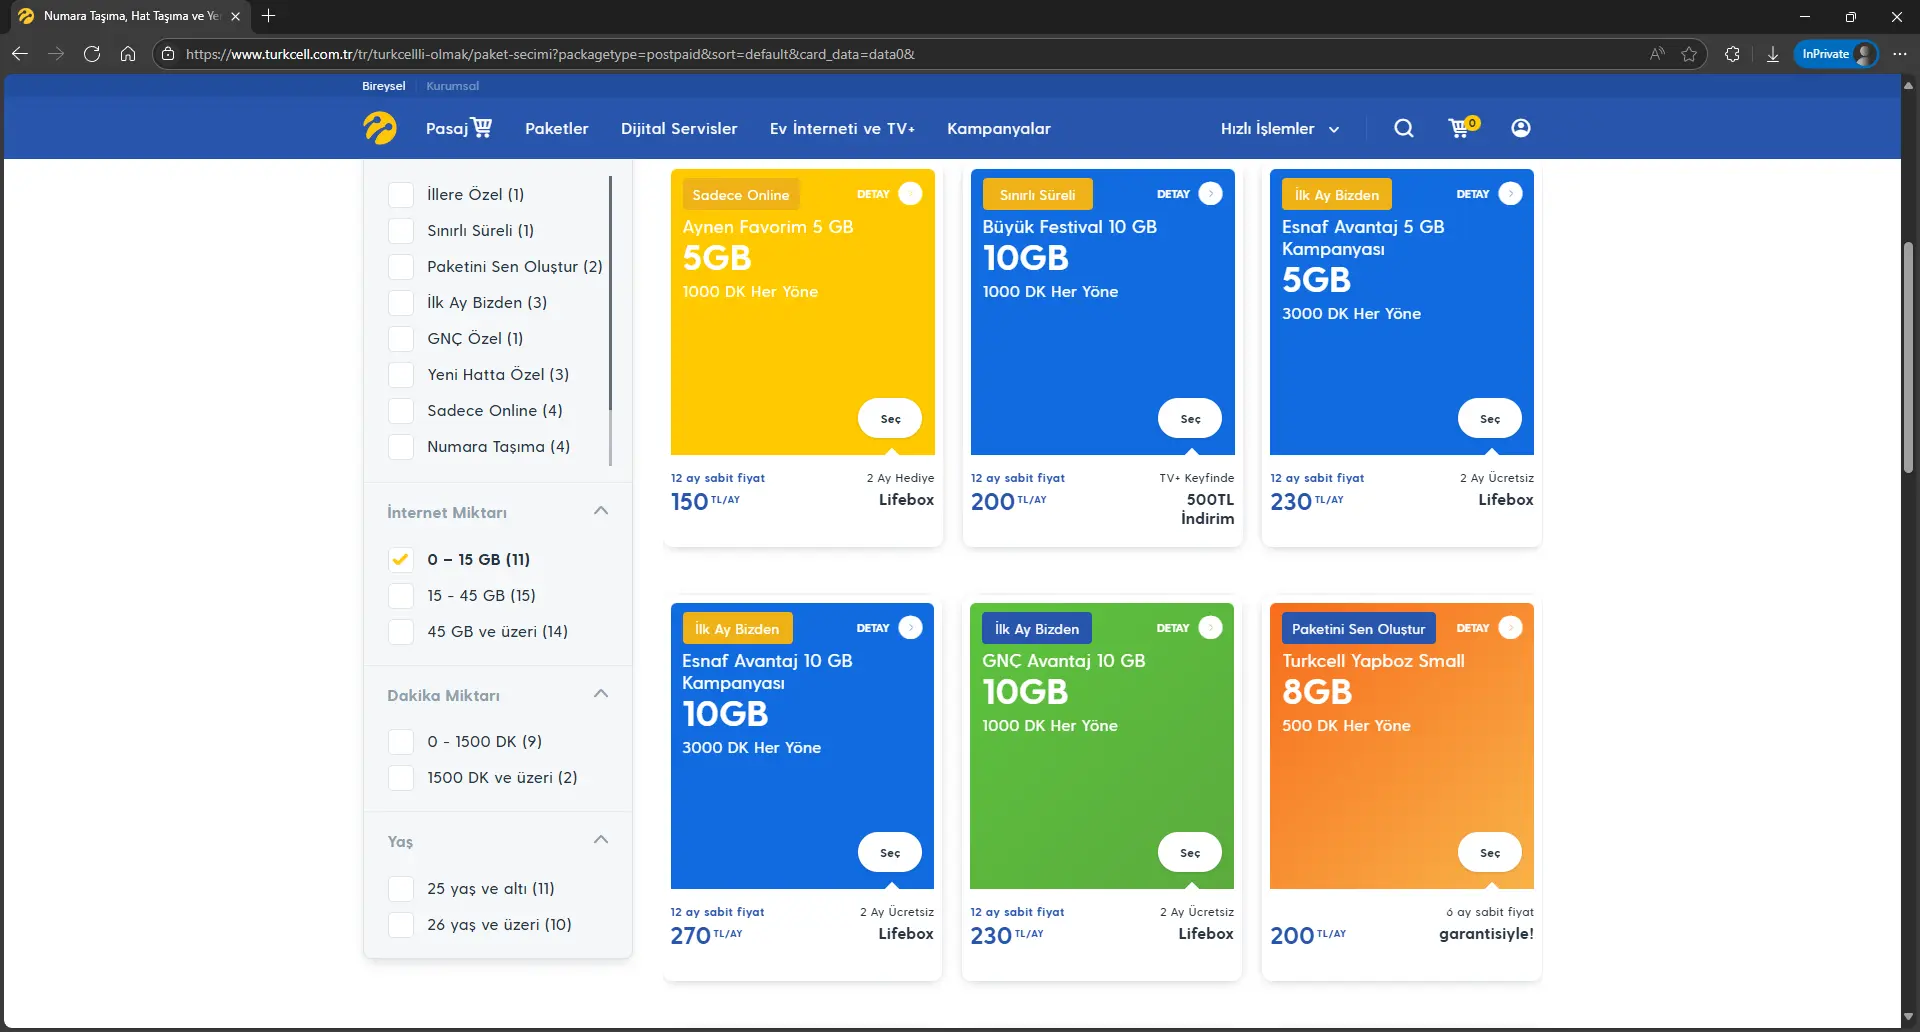Viewport: 1920px width, 1032px height.
Task: Switch to the Bireysel tab
Action: (384, 86)
